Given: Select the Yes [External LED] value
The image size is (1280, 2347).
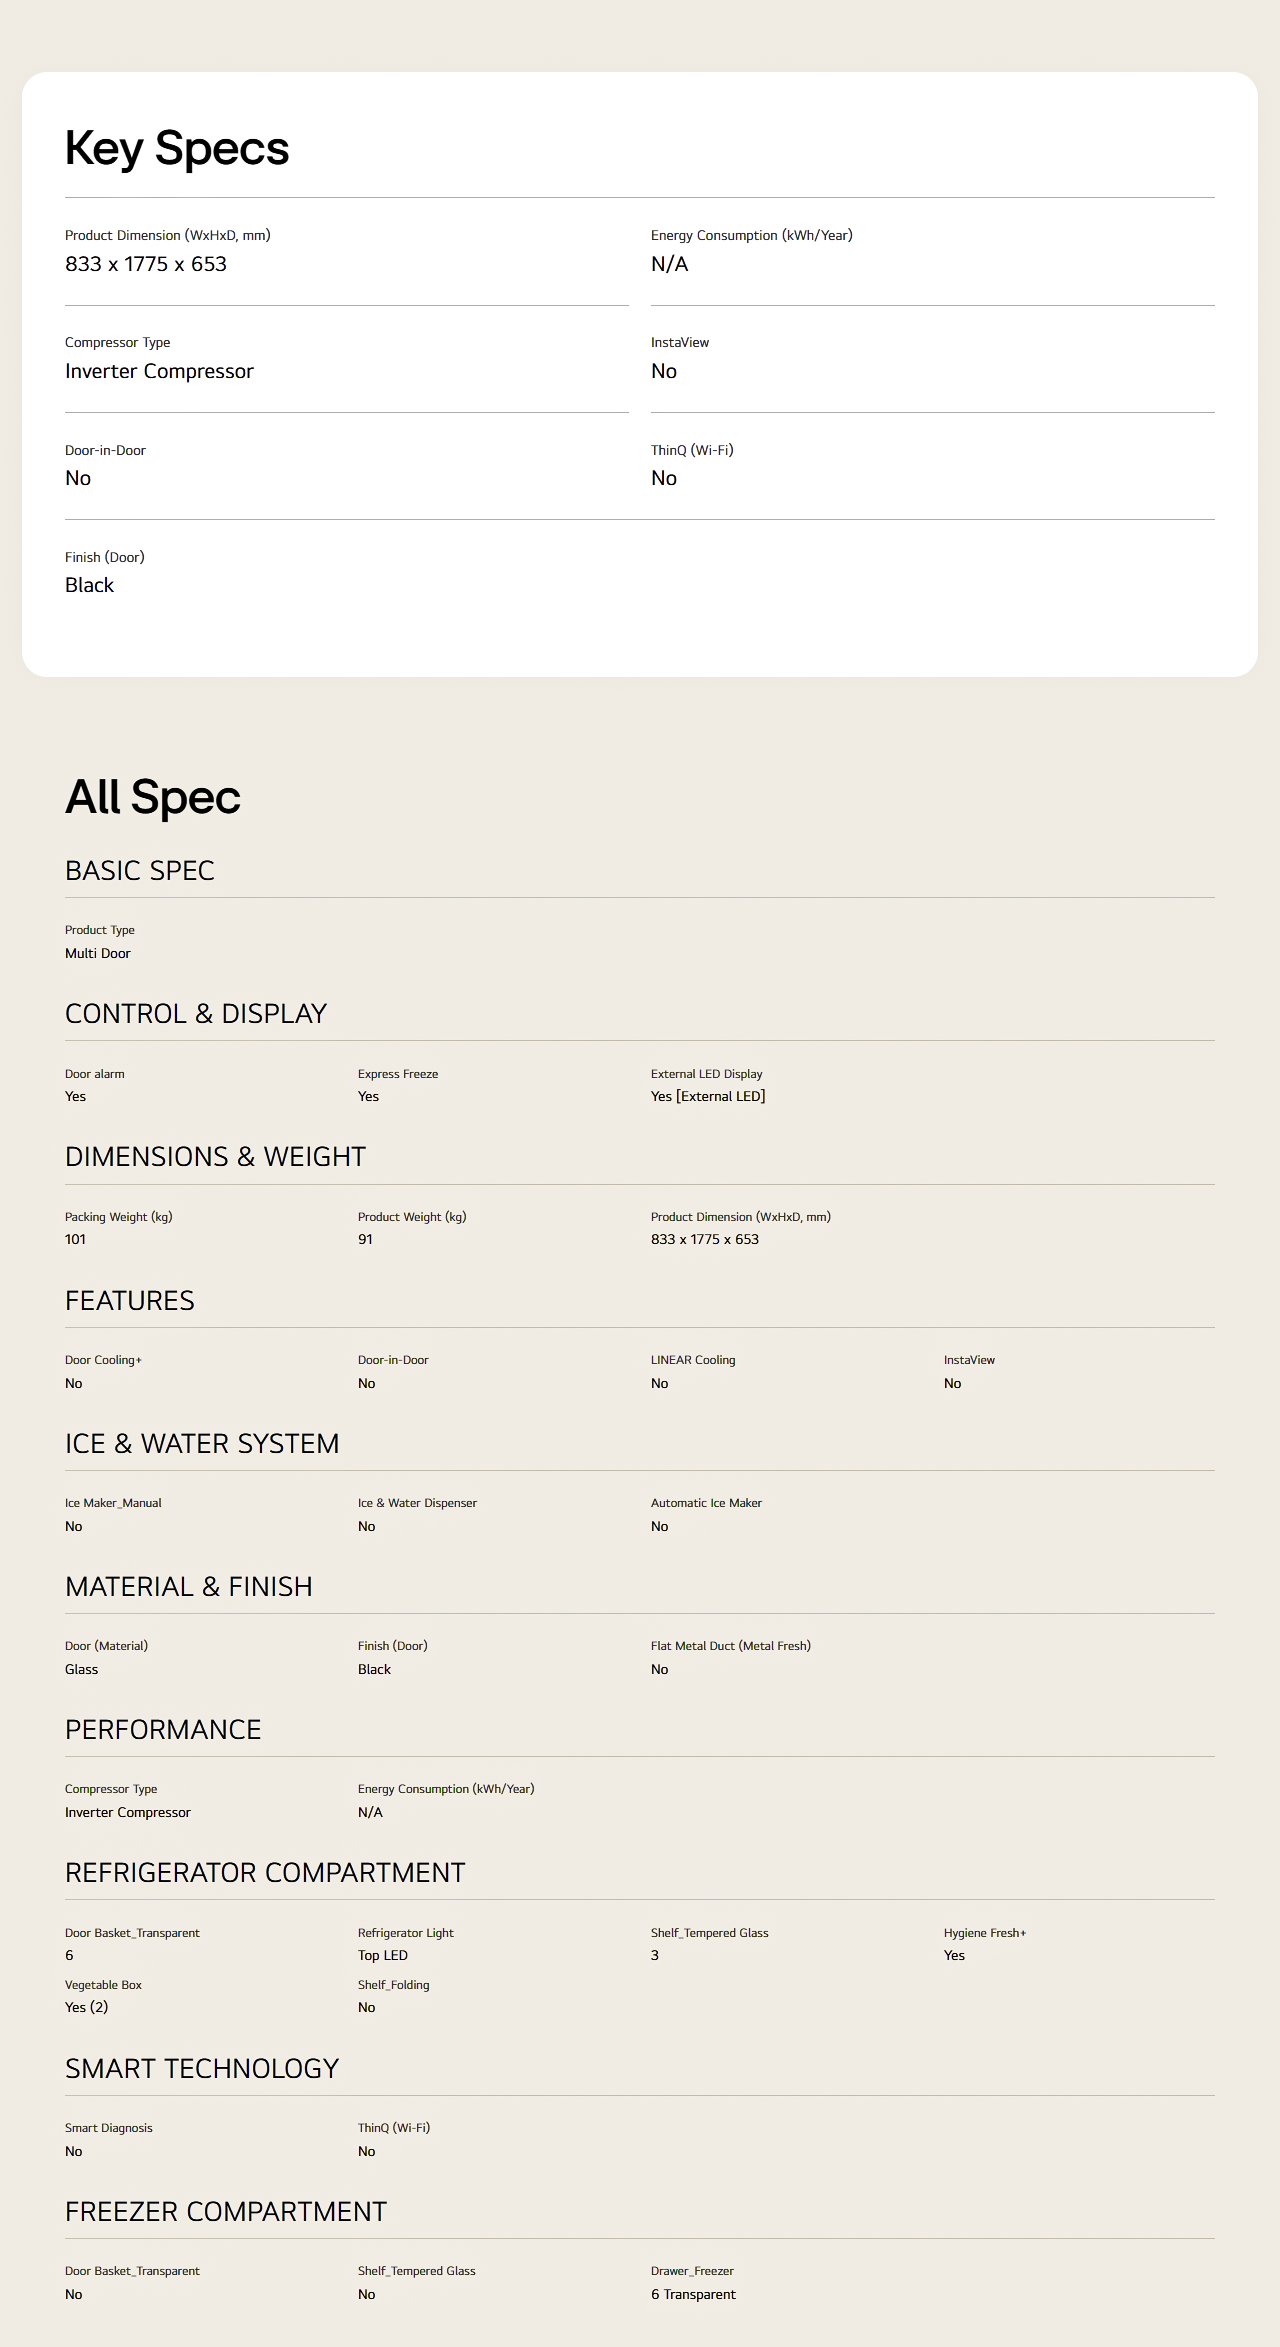Looking at the screenshot, I should click(x=708, y=1097).
